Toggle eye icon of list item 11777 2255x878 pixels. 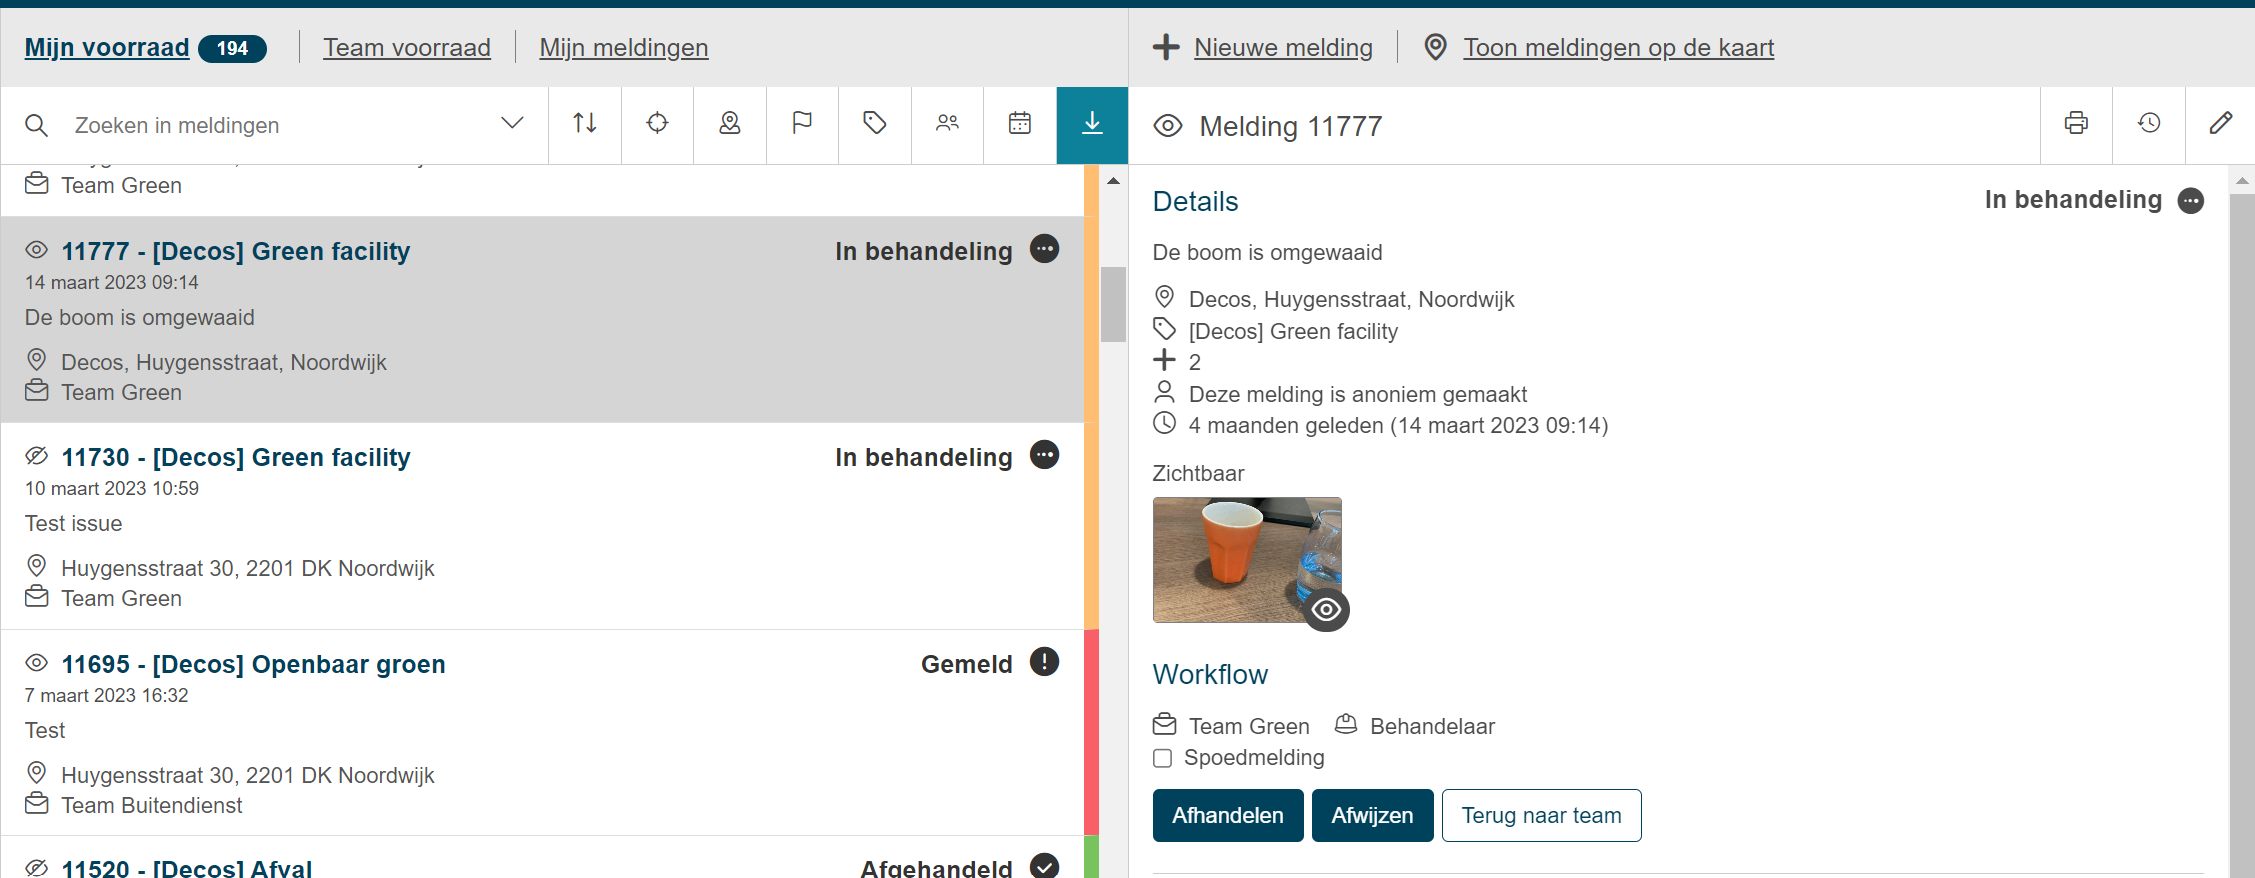click(37, 250)
